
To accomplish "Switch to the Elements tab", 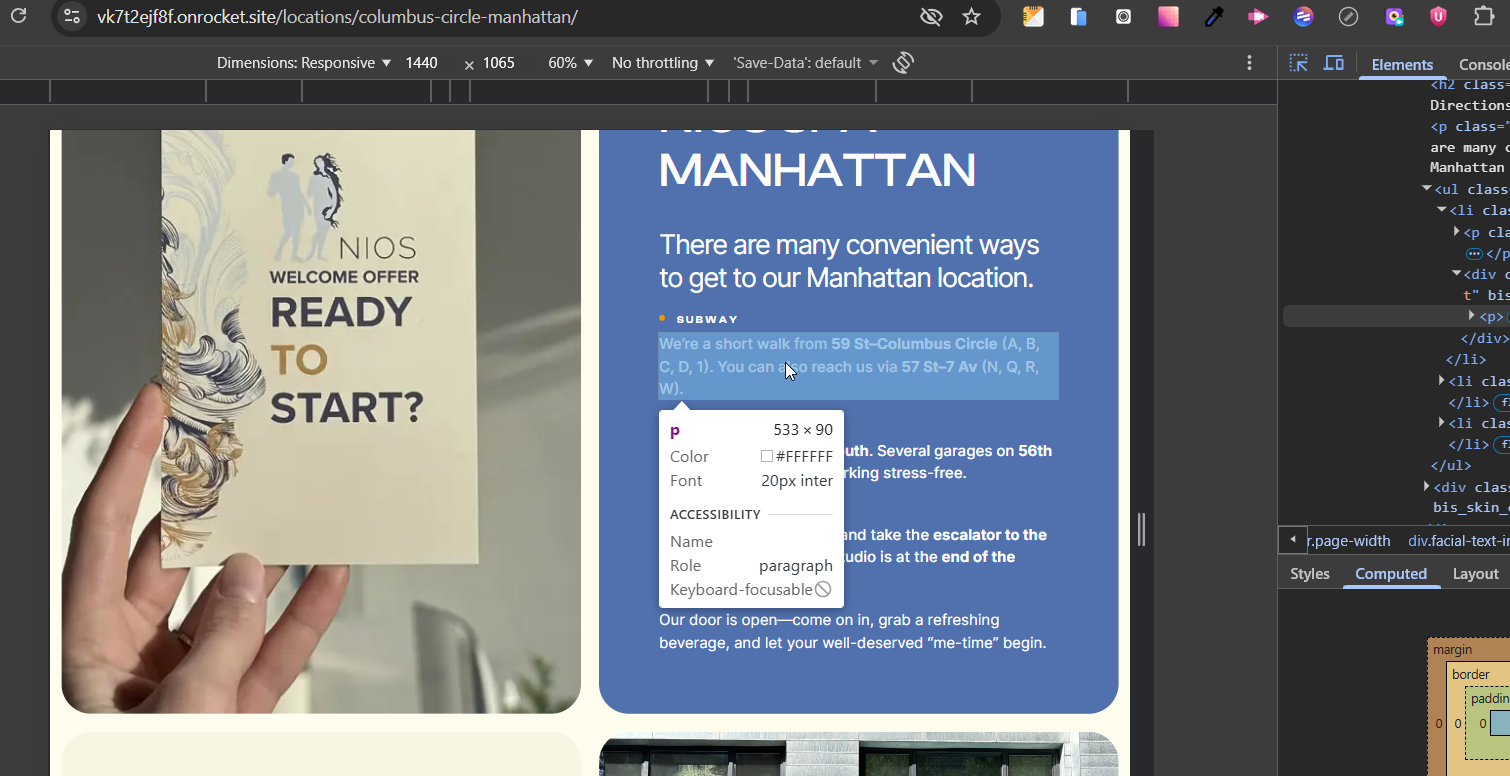I will point(1402,65).
